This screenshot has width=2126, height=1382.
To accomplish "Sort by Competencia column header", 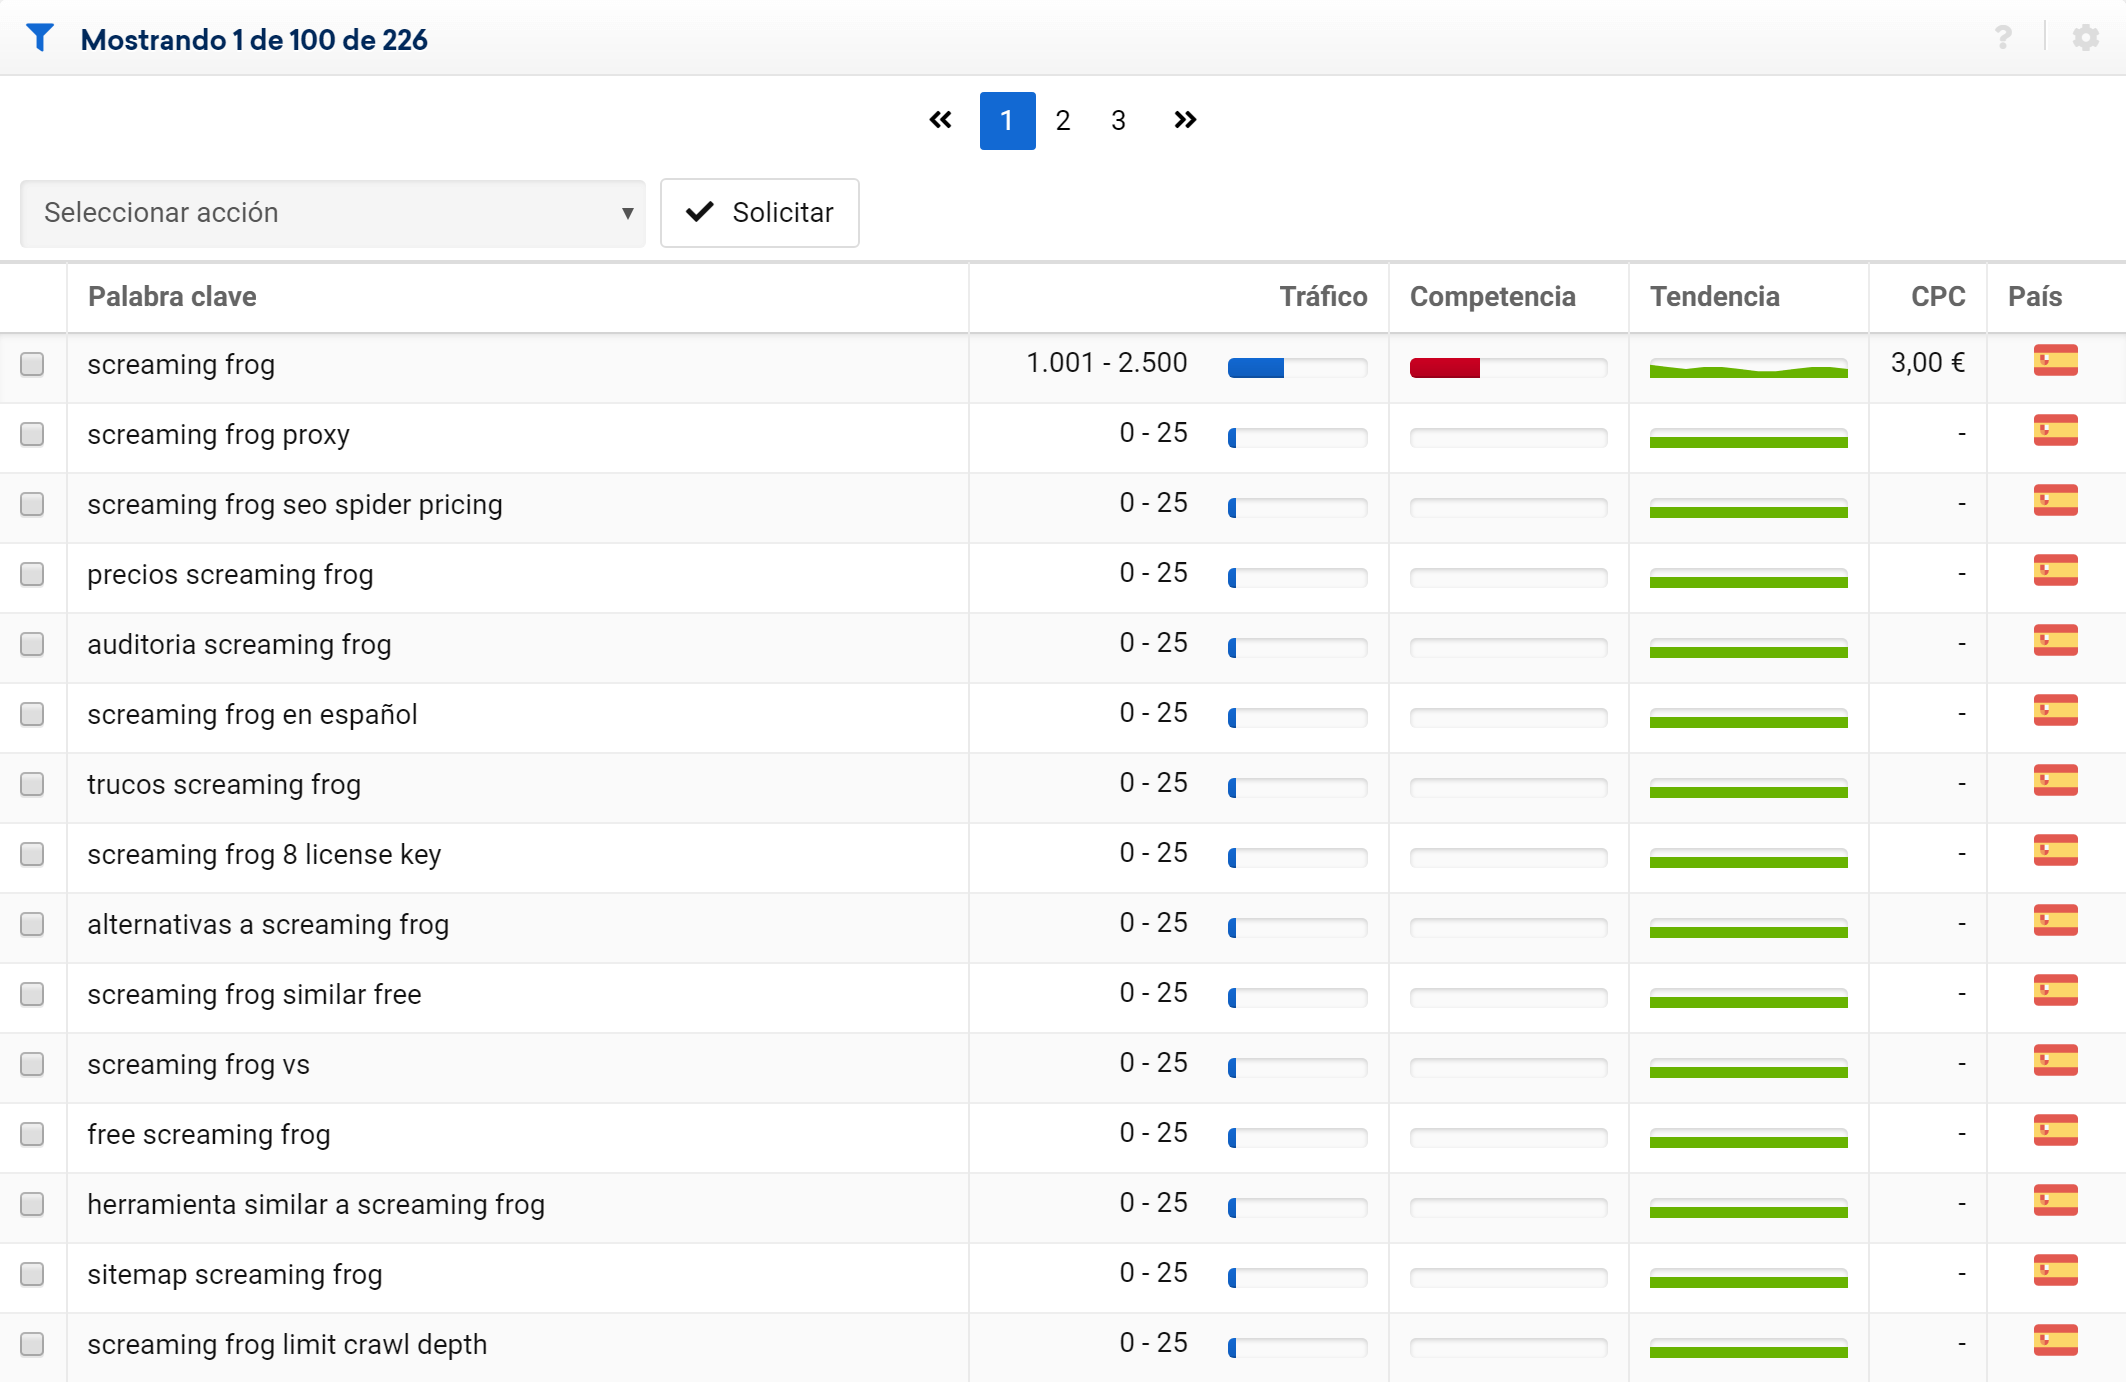I will pyautogui.click(x=1492, y=297).
